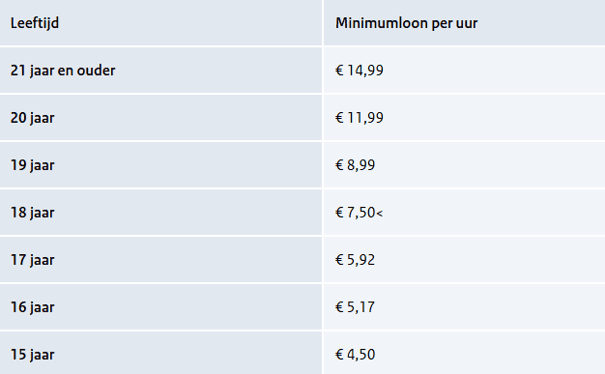
Task: Select the 19 jaar row label
Action: 32,166
